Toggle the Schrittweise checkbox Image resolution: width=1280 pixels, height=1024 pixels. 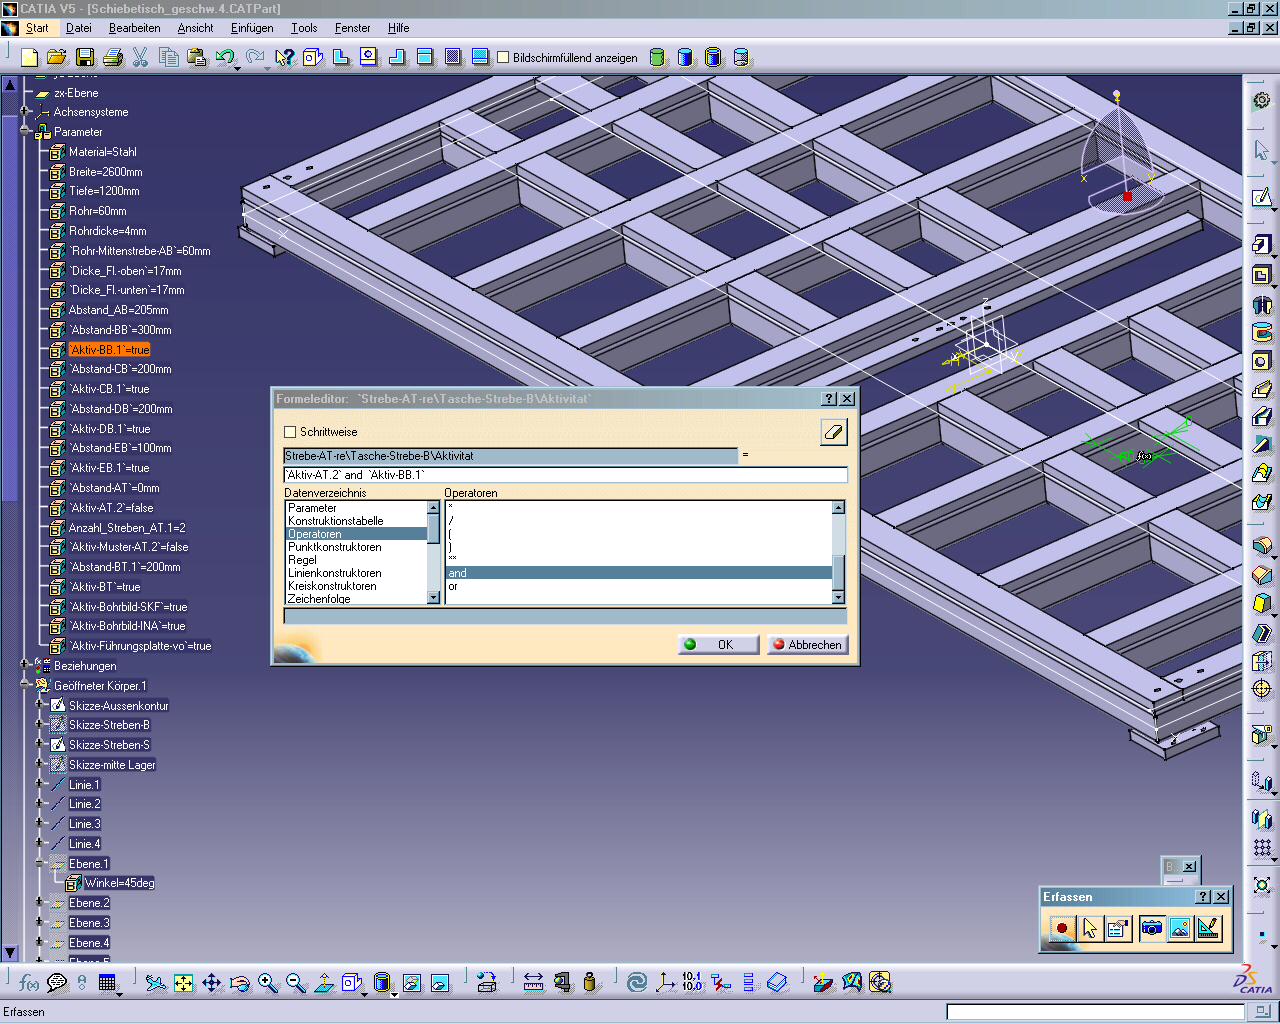(290, 432)
